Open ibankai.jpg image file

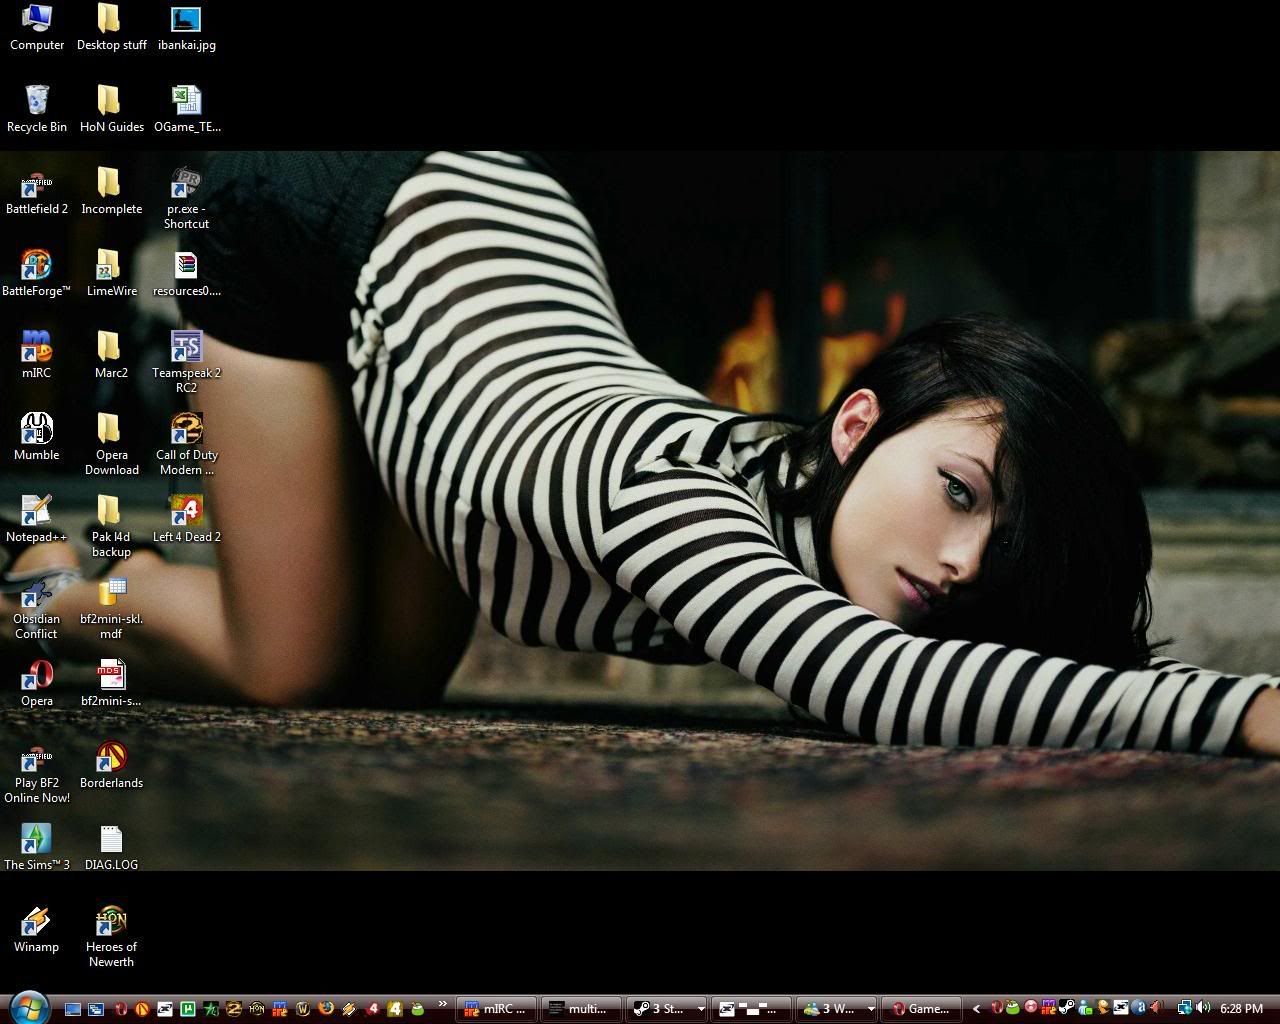click(186, 27)
